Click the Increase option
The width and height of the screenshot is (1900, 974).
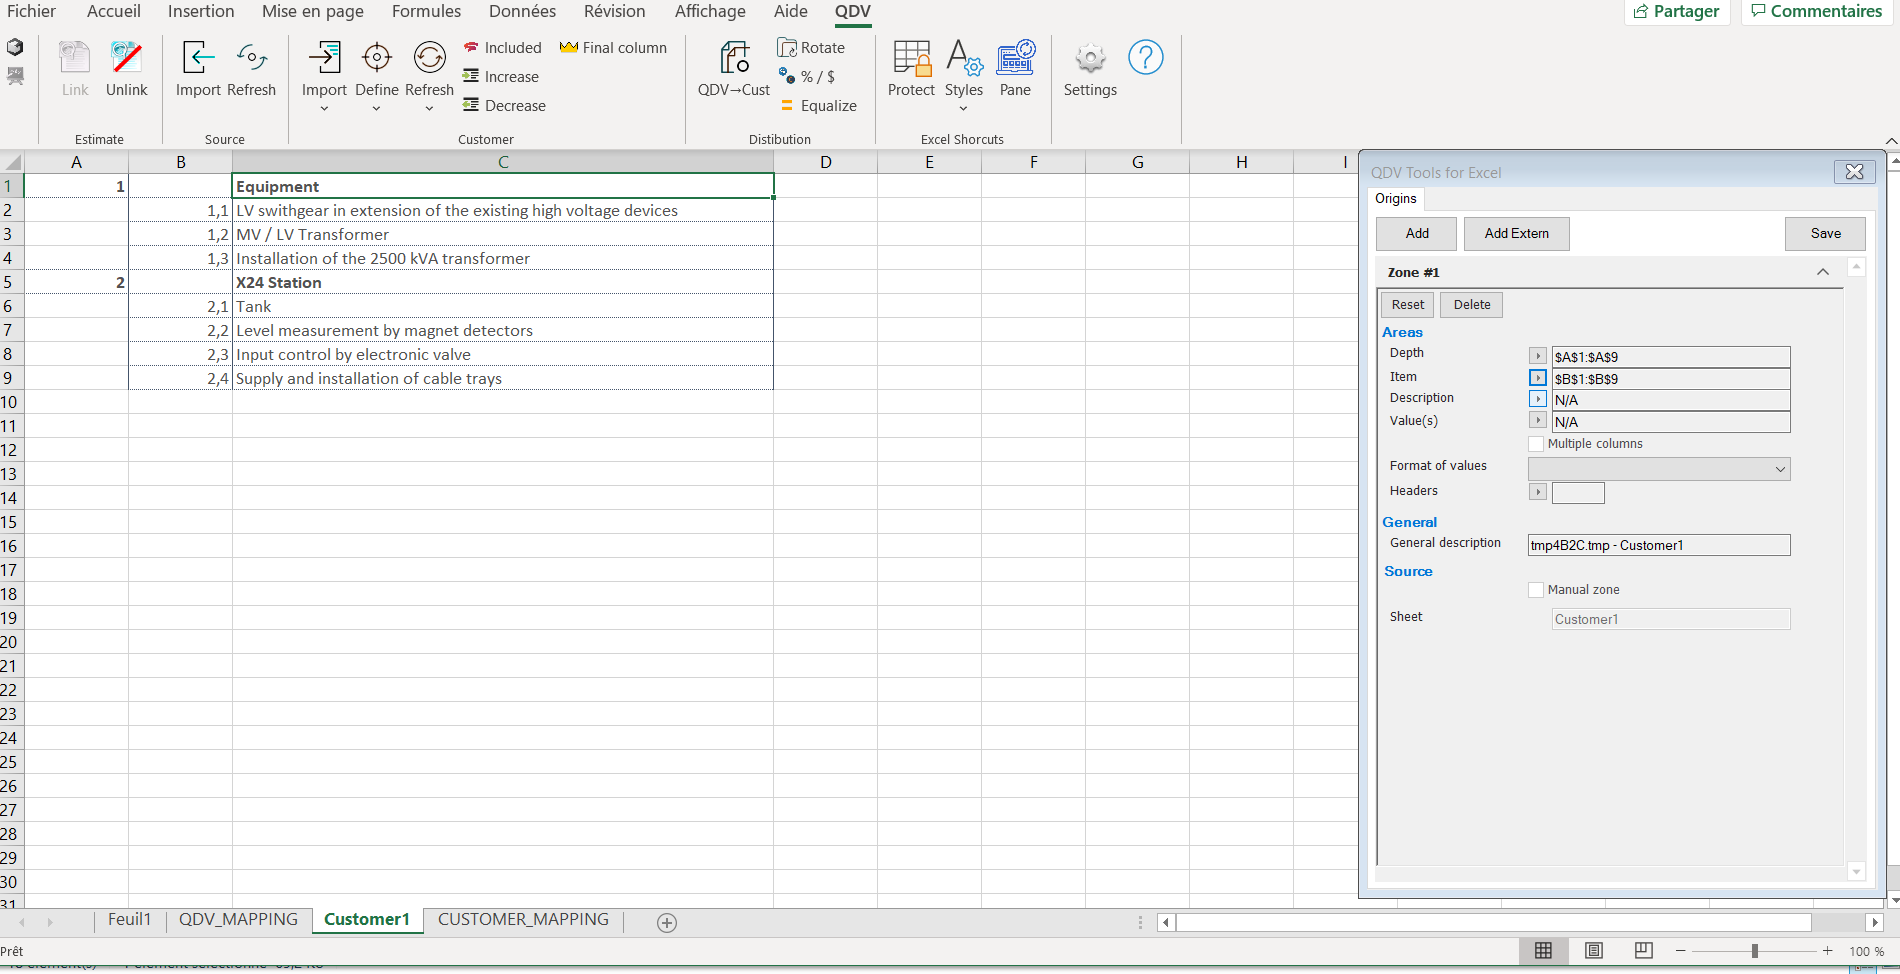[x=501, y=76]
